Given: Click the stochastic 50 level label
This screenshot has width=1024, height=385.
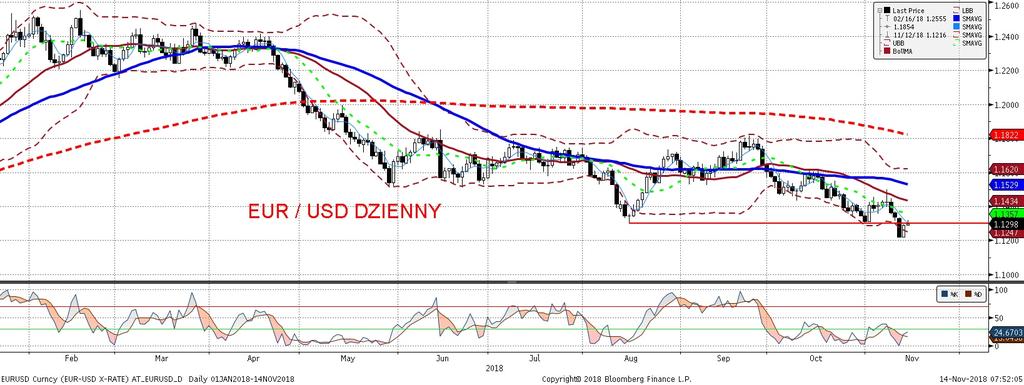Looking at the screenshot, I should [999, 317].
